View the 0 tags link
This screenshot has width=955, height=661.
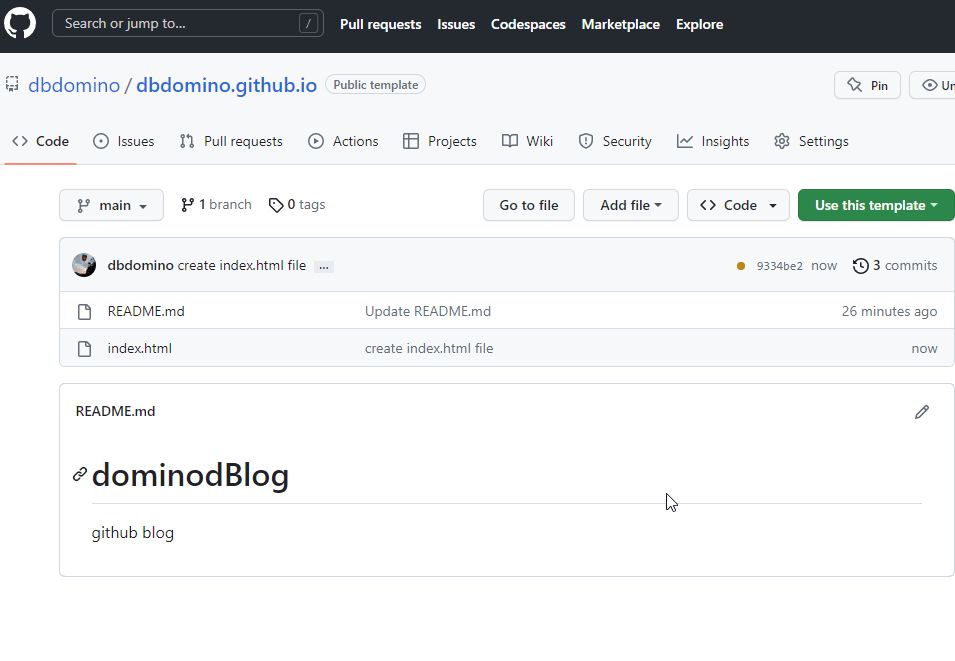pyautogui.click(x=297, y=205)
